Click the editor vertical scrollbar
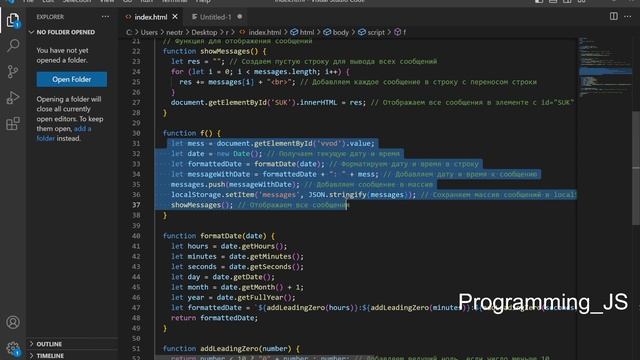 point(636,167)
